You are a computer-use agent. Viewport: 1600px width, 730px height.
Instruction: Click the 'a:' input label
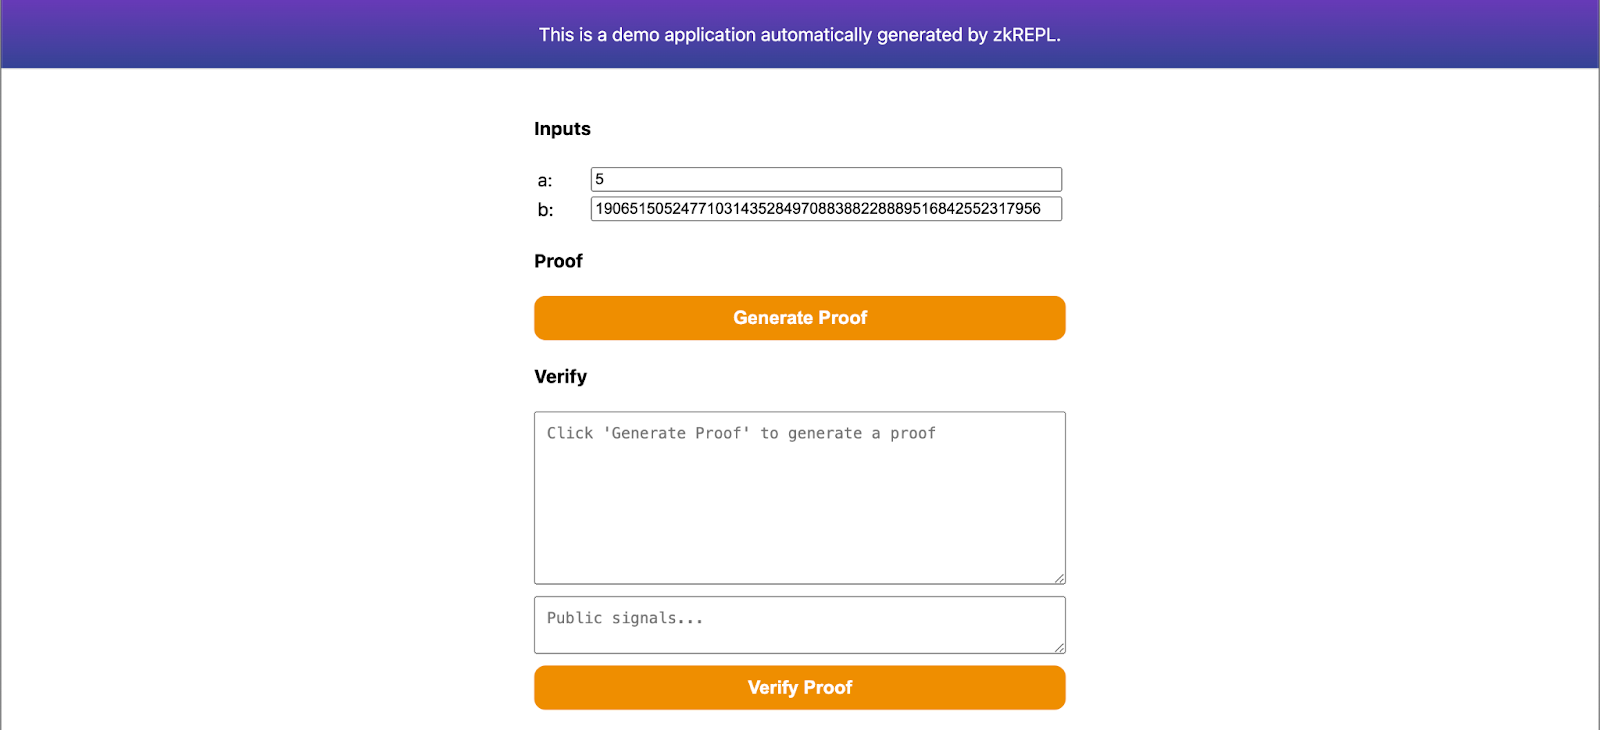(x=545, y=181)
